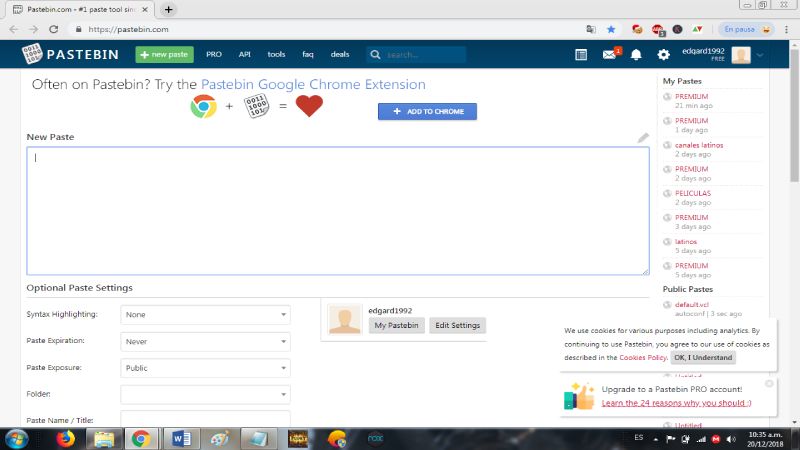800x450 pixels.
Task: Click the taskbar clock showing 10:35 a.m.
Action: (765, 435)
